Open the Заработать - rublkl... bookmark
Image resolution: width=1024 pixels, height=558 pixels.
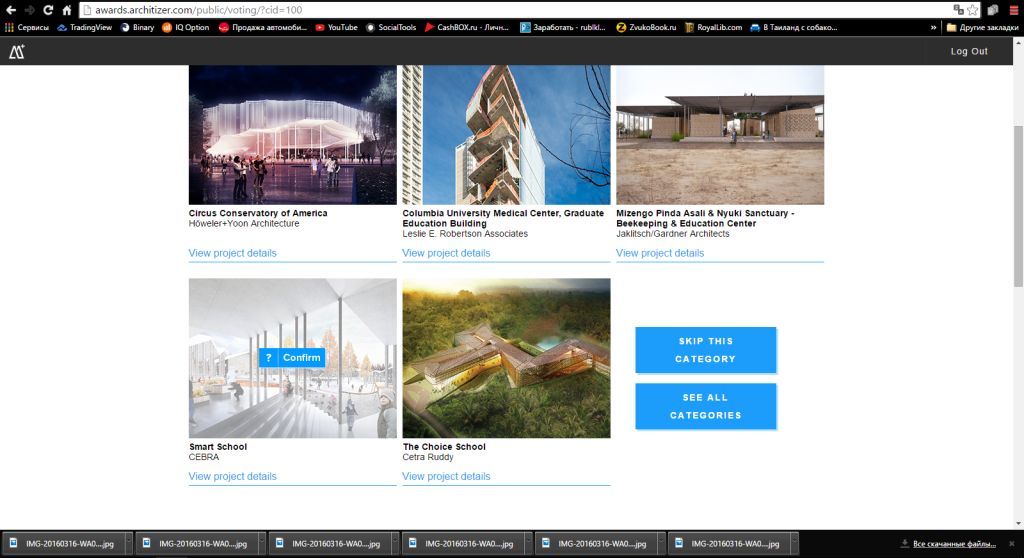(563, 27)
